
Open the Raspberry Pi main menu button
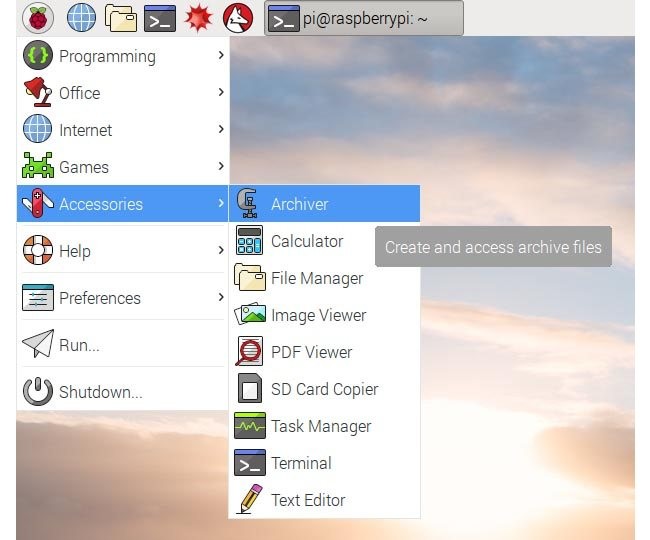point(38,18)
